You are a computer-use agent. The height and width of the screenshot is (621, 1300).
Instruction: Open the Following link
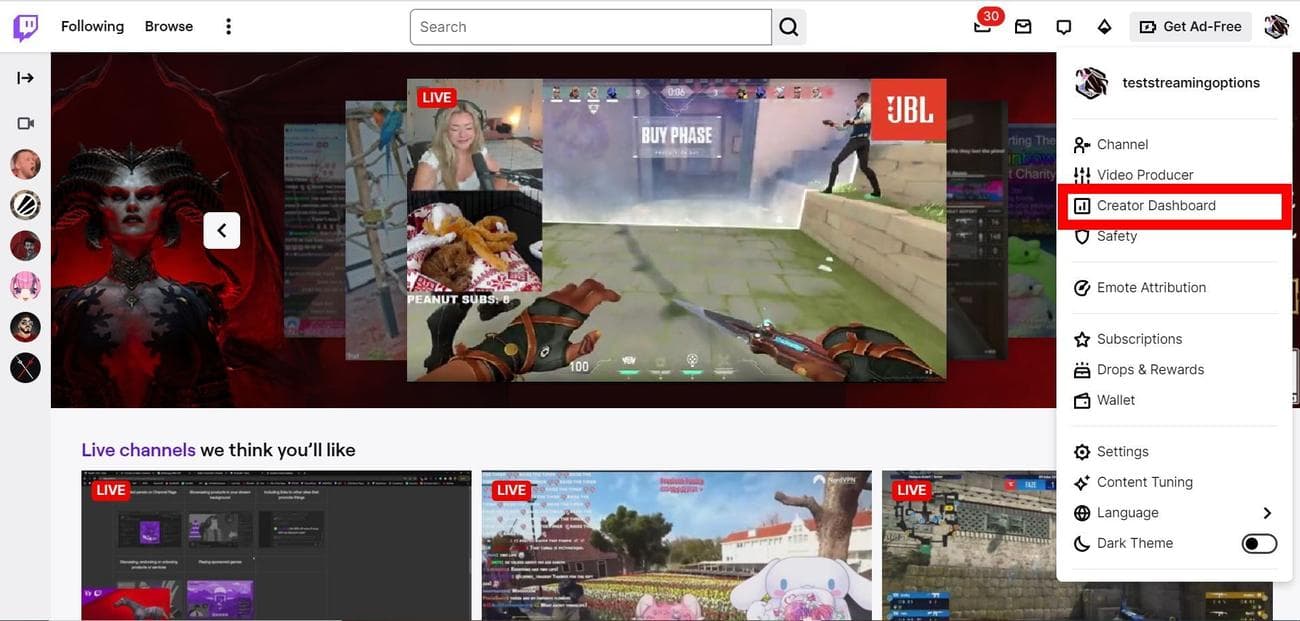point(92,27)
